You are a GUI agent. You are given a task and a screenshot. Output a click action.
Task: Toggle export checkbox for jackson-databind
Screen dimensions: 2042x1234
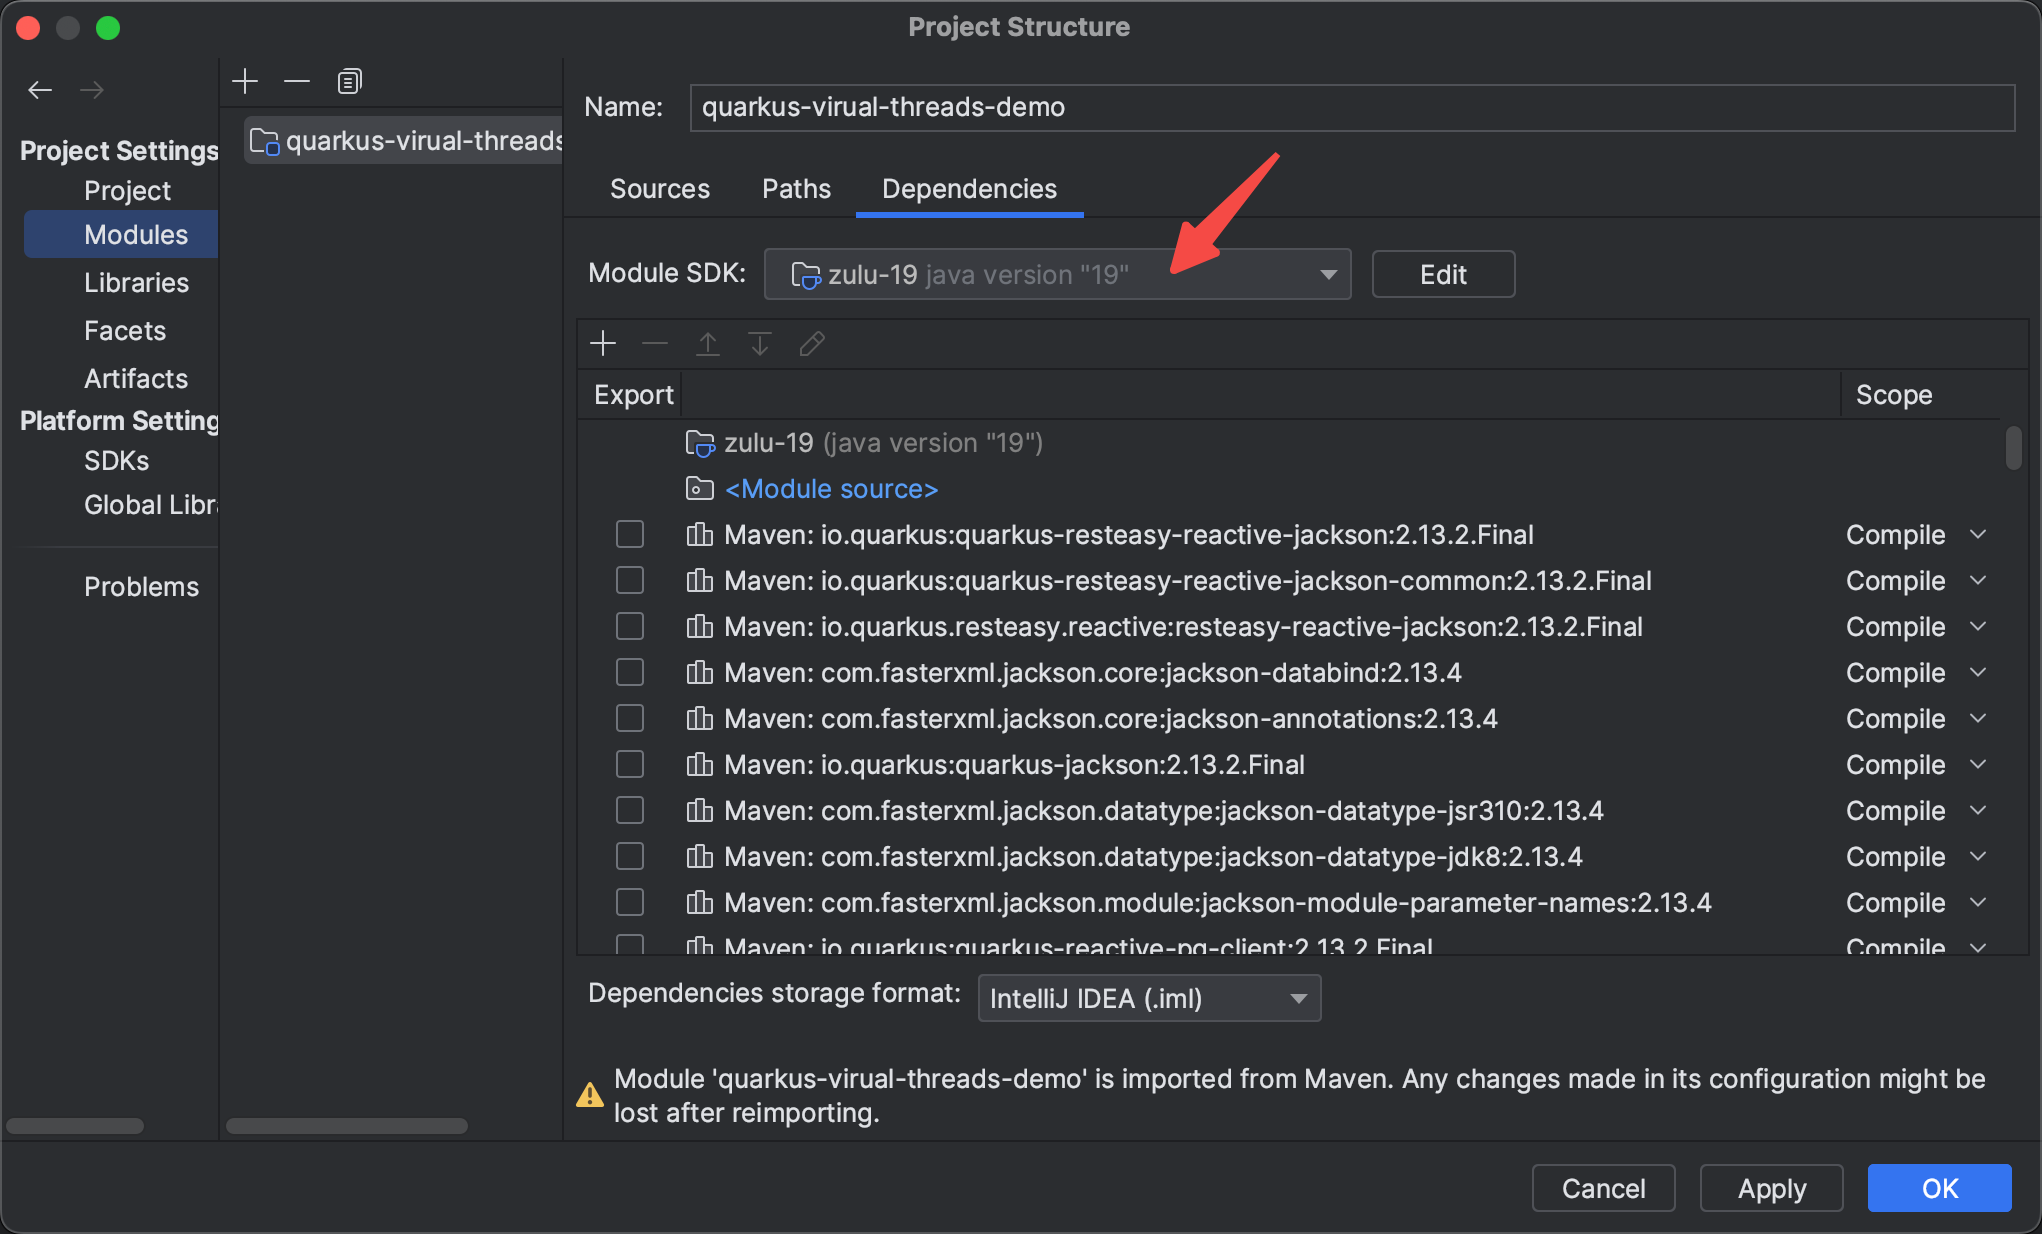click(x=630, y=672)
